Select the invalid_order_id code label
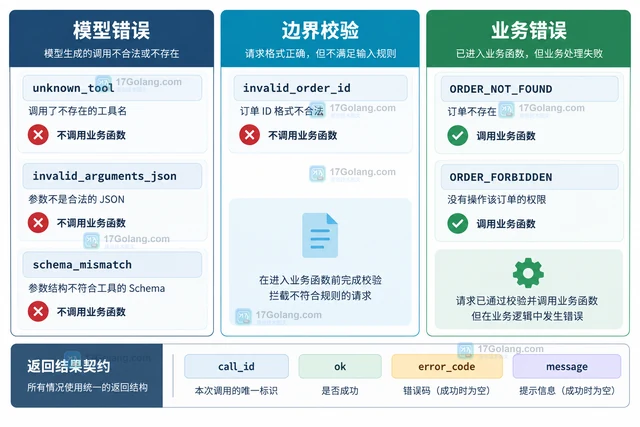Image resolution: width=640 pixels, height=427 pixels. [320, 88]
